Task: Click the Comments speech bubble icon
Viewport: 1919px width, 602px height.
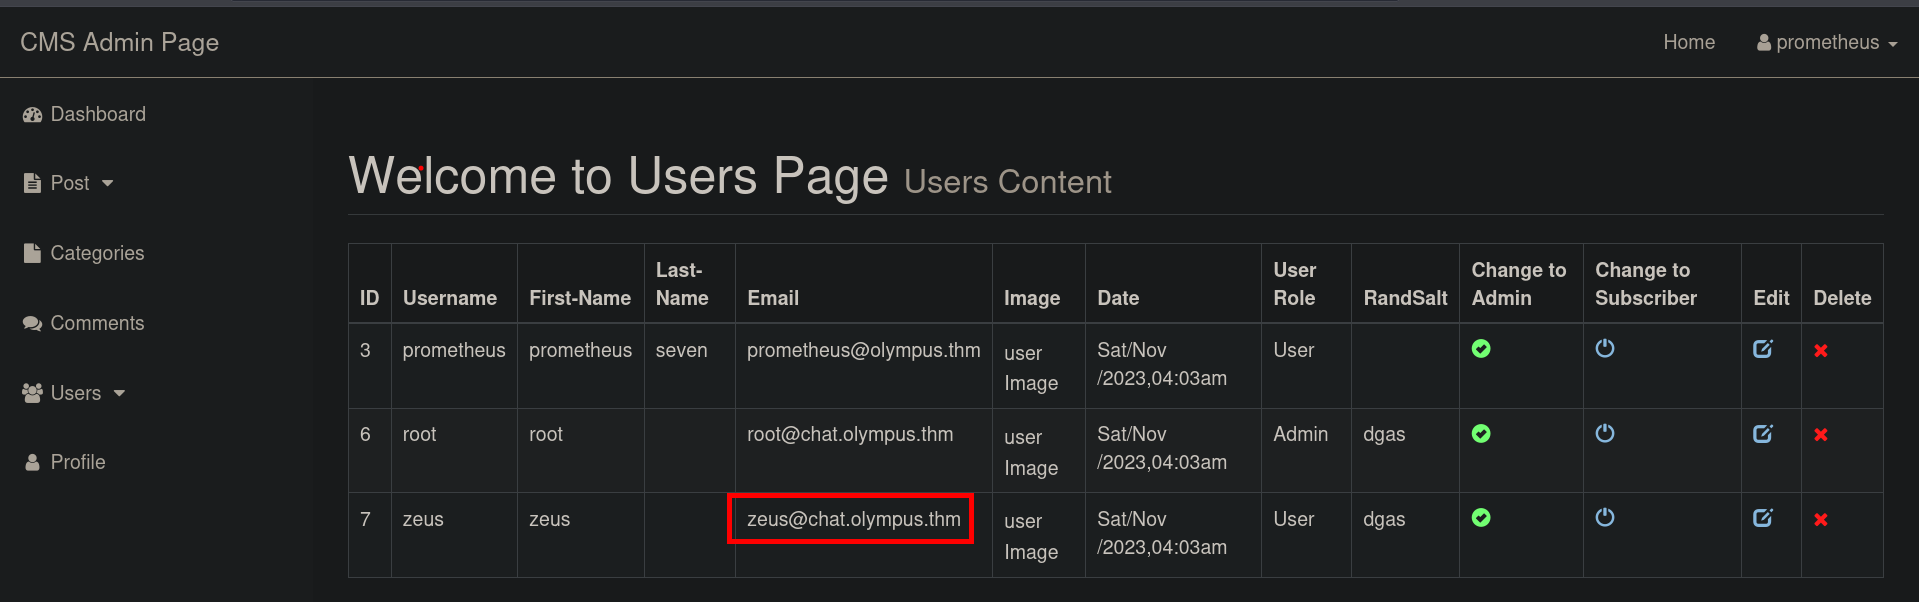Action: point(32,324)
